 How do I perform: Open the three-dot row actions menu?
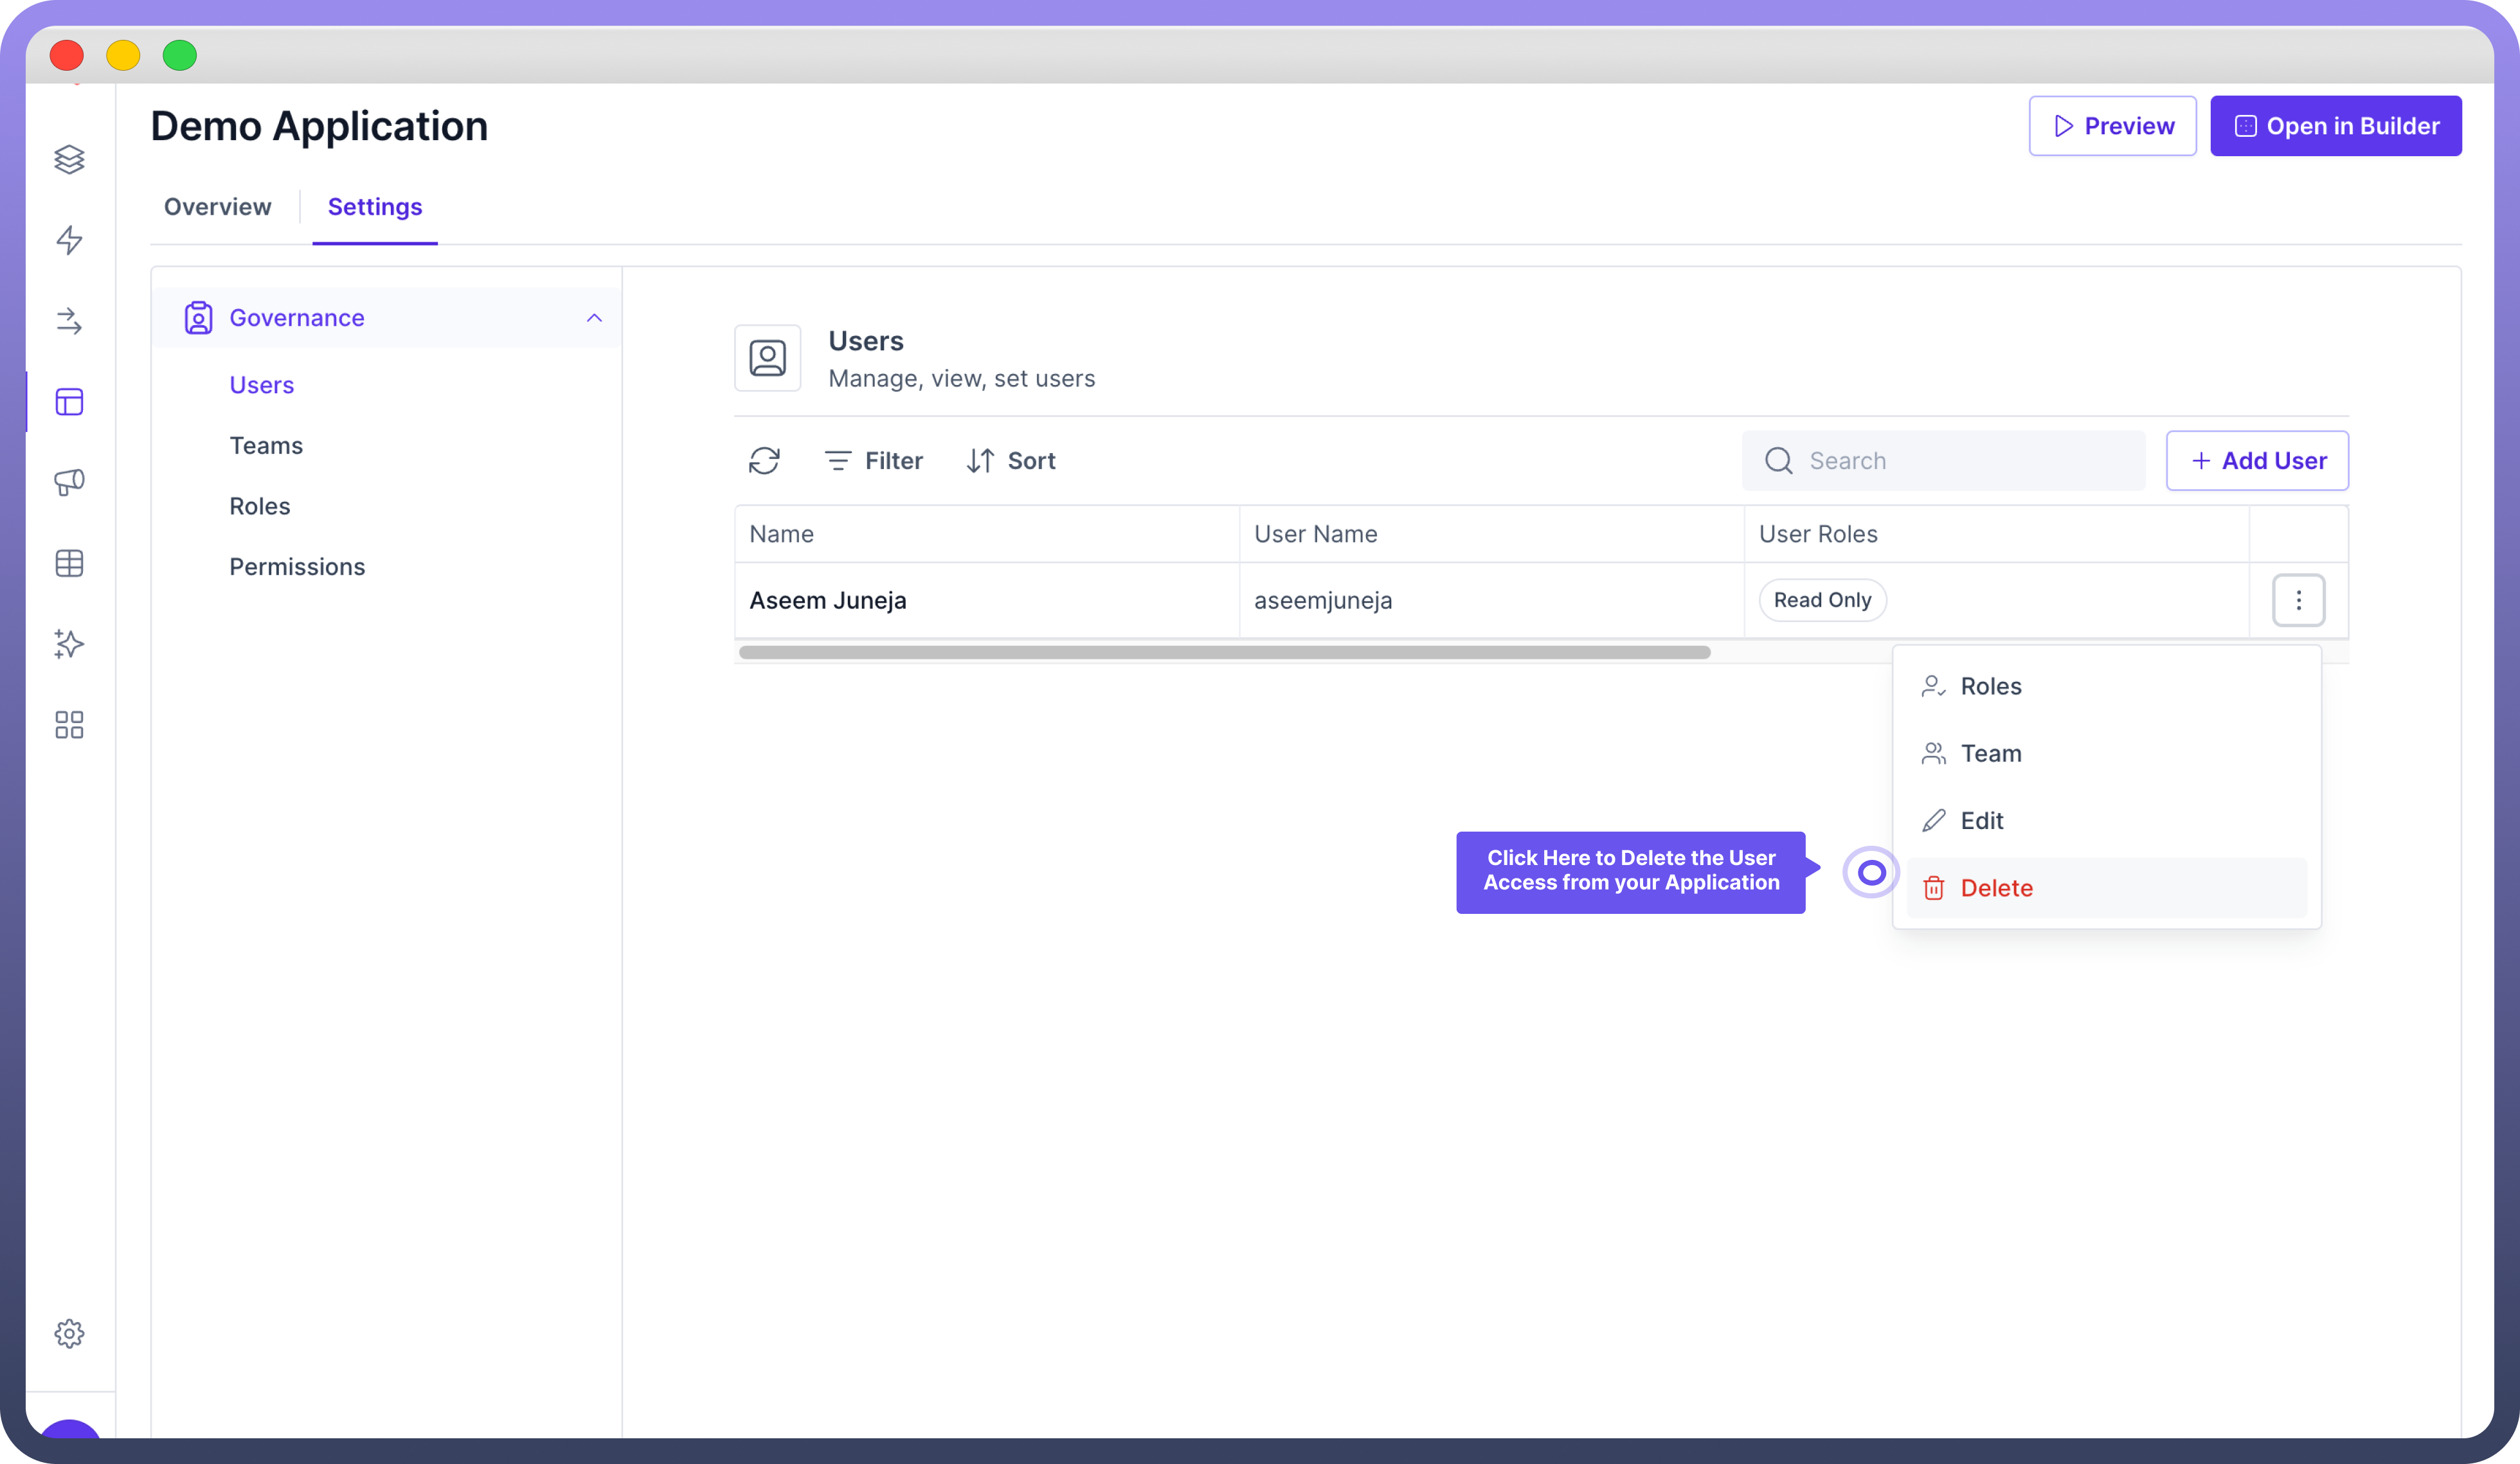click(2298, 600)
